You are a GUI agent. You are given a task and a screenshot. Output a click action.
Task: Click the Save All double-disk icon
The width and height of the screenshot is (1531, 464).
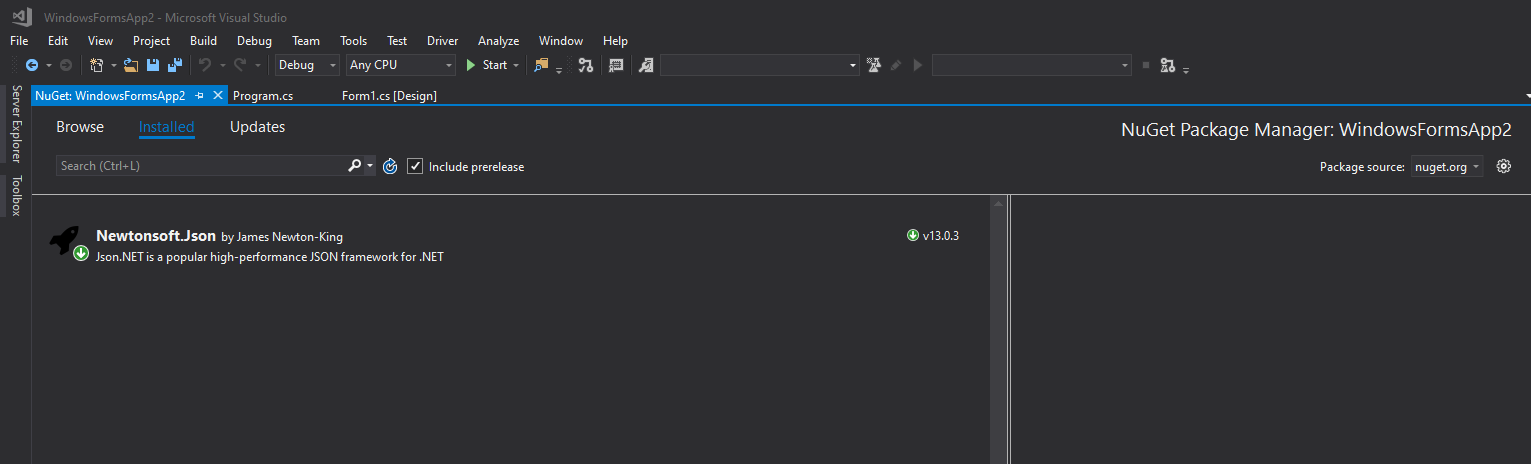click(x=174, y=65)
